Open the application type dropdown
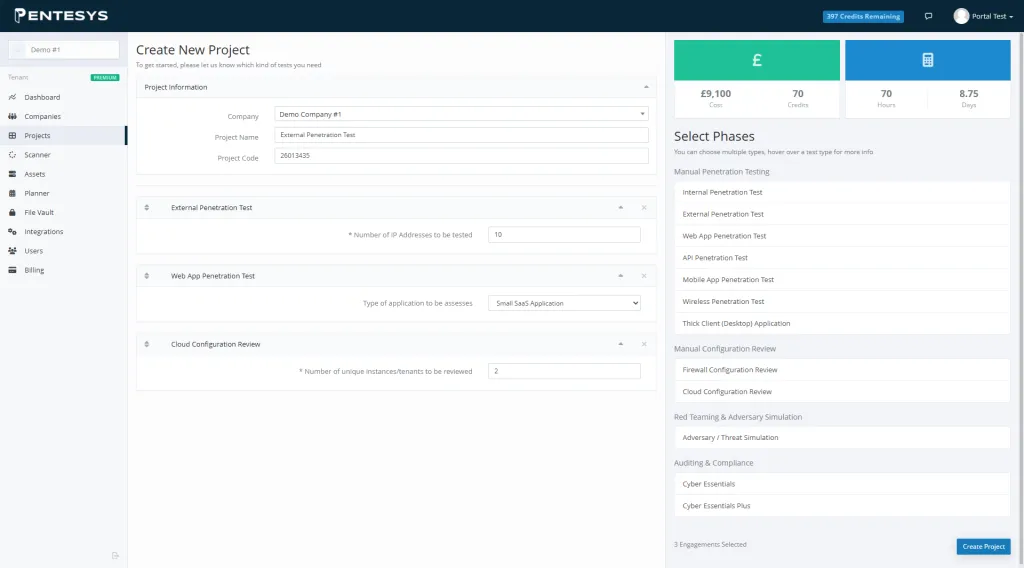 (x=564, y=303)
